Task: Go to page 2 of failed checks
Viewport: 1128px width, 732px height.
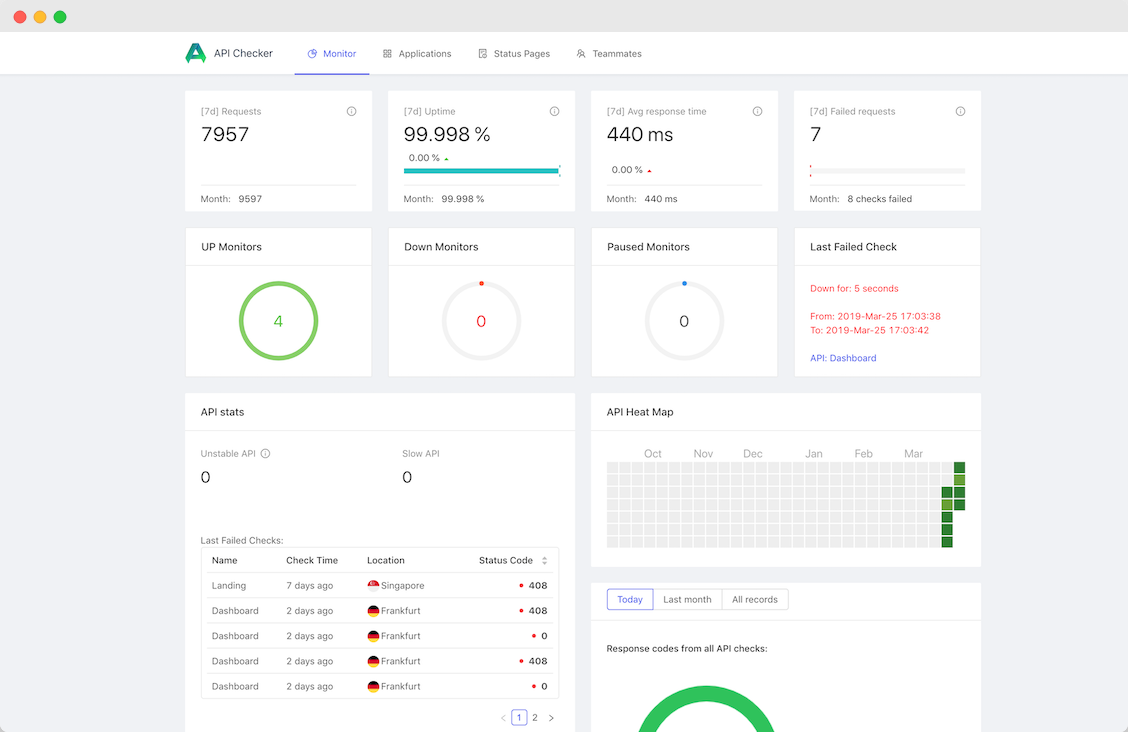Action: click(x=535, y=718)
